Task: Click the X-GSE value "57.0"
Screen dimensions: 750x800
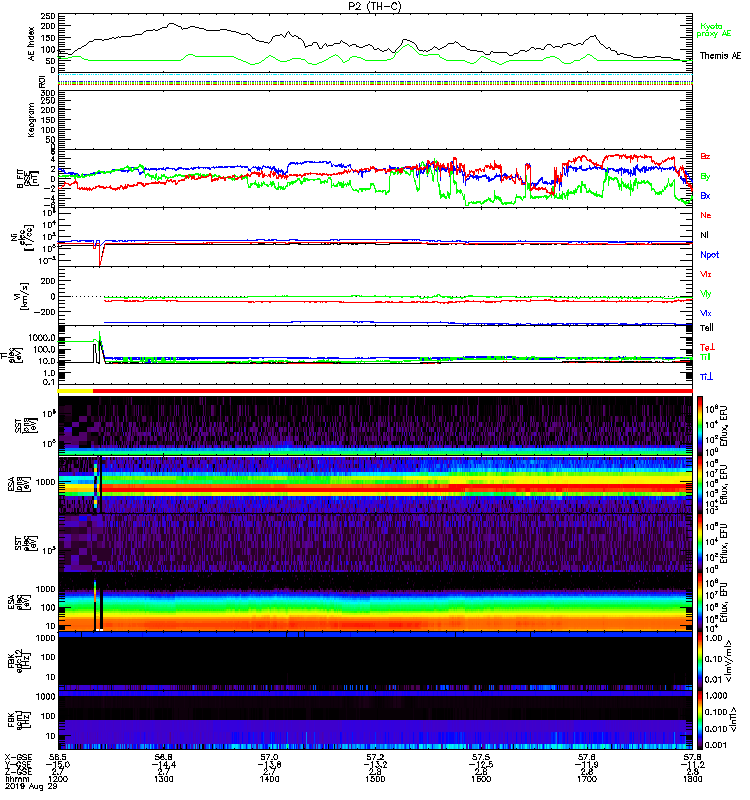Action: [269, 758]
